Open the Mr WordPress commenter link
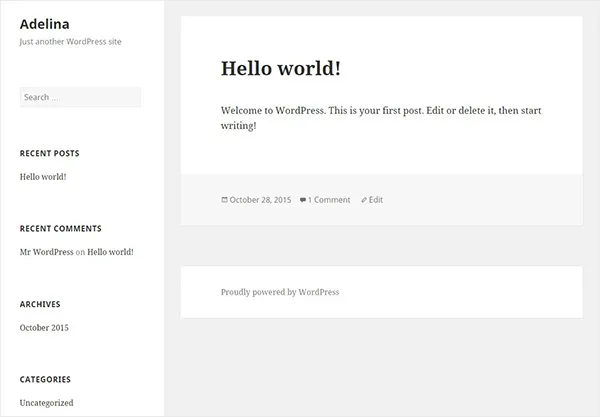This screenshot has width=600, height=417. tap(46, 252)
